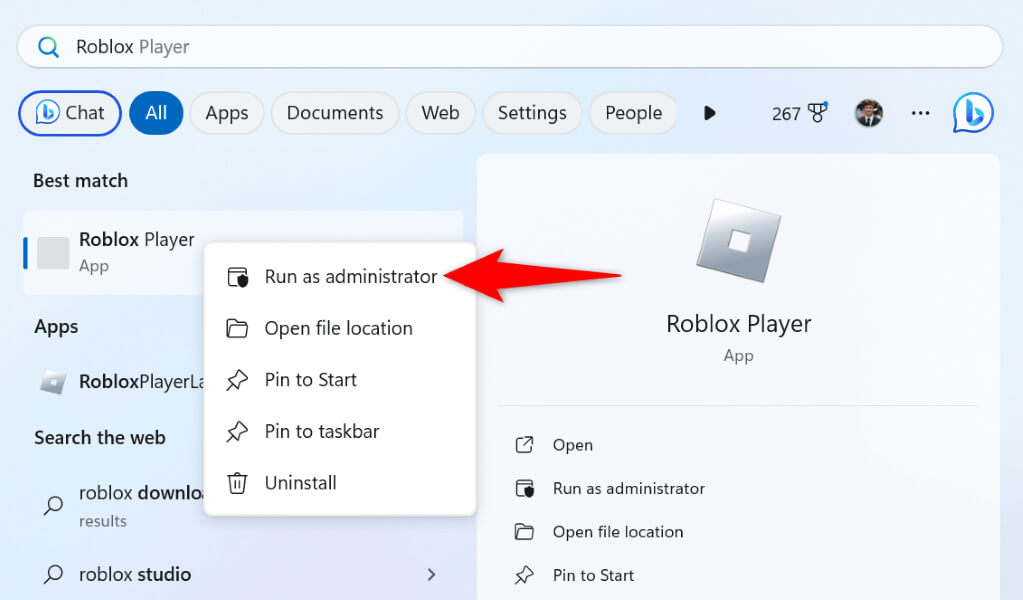Viewport: 1023px width, 600px height.
Task: Choose Run as administrator in the context menu
Action: (x=339, y=277)
